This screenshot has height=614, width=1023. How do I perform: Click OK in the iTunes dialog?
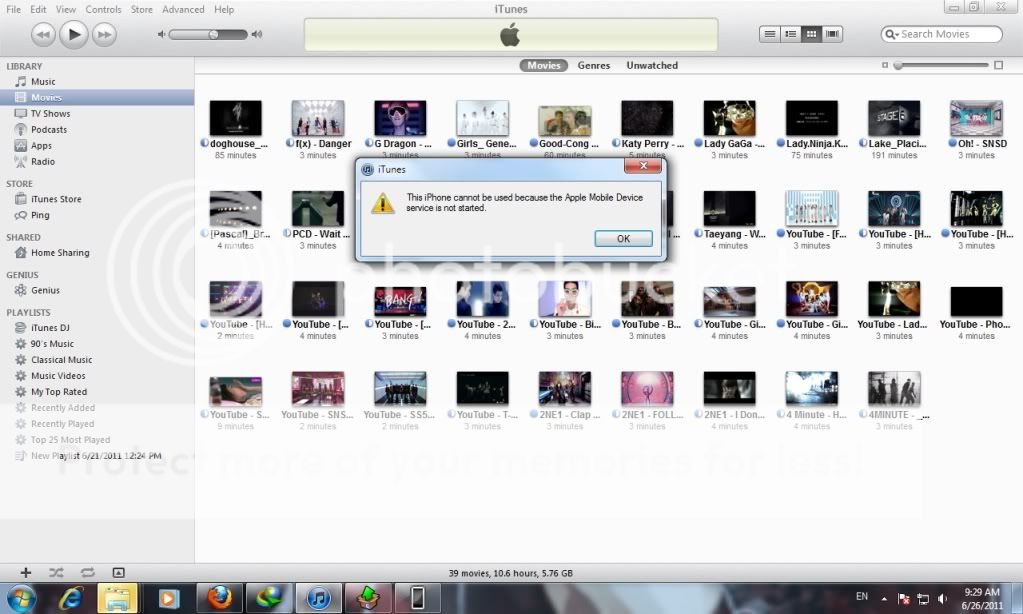(x=623, y=239)
